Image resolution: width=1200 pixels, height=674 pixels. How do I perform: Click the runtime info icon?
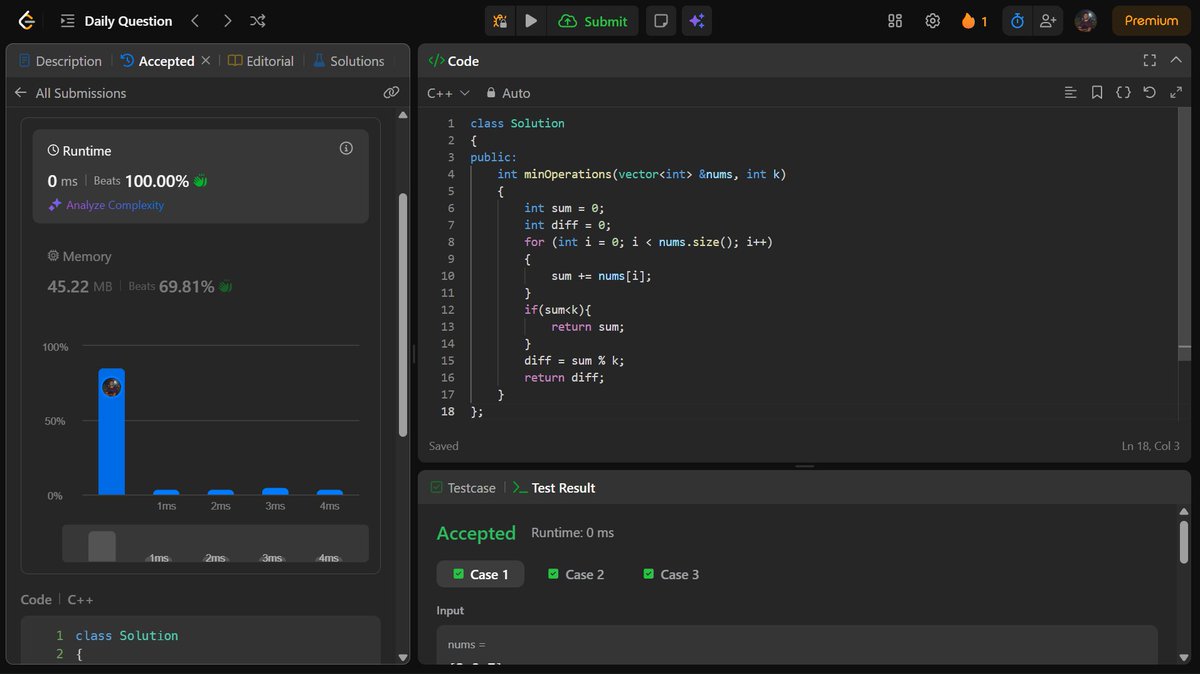click(x=346, y=149)
